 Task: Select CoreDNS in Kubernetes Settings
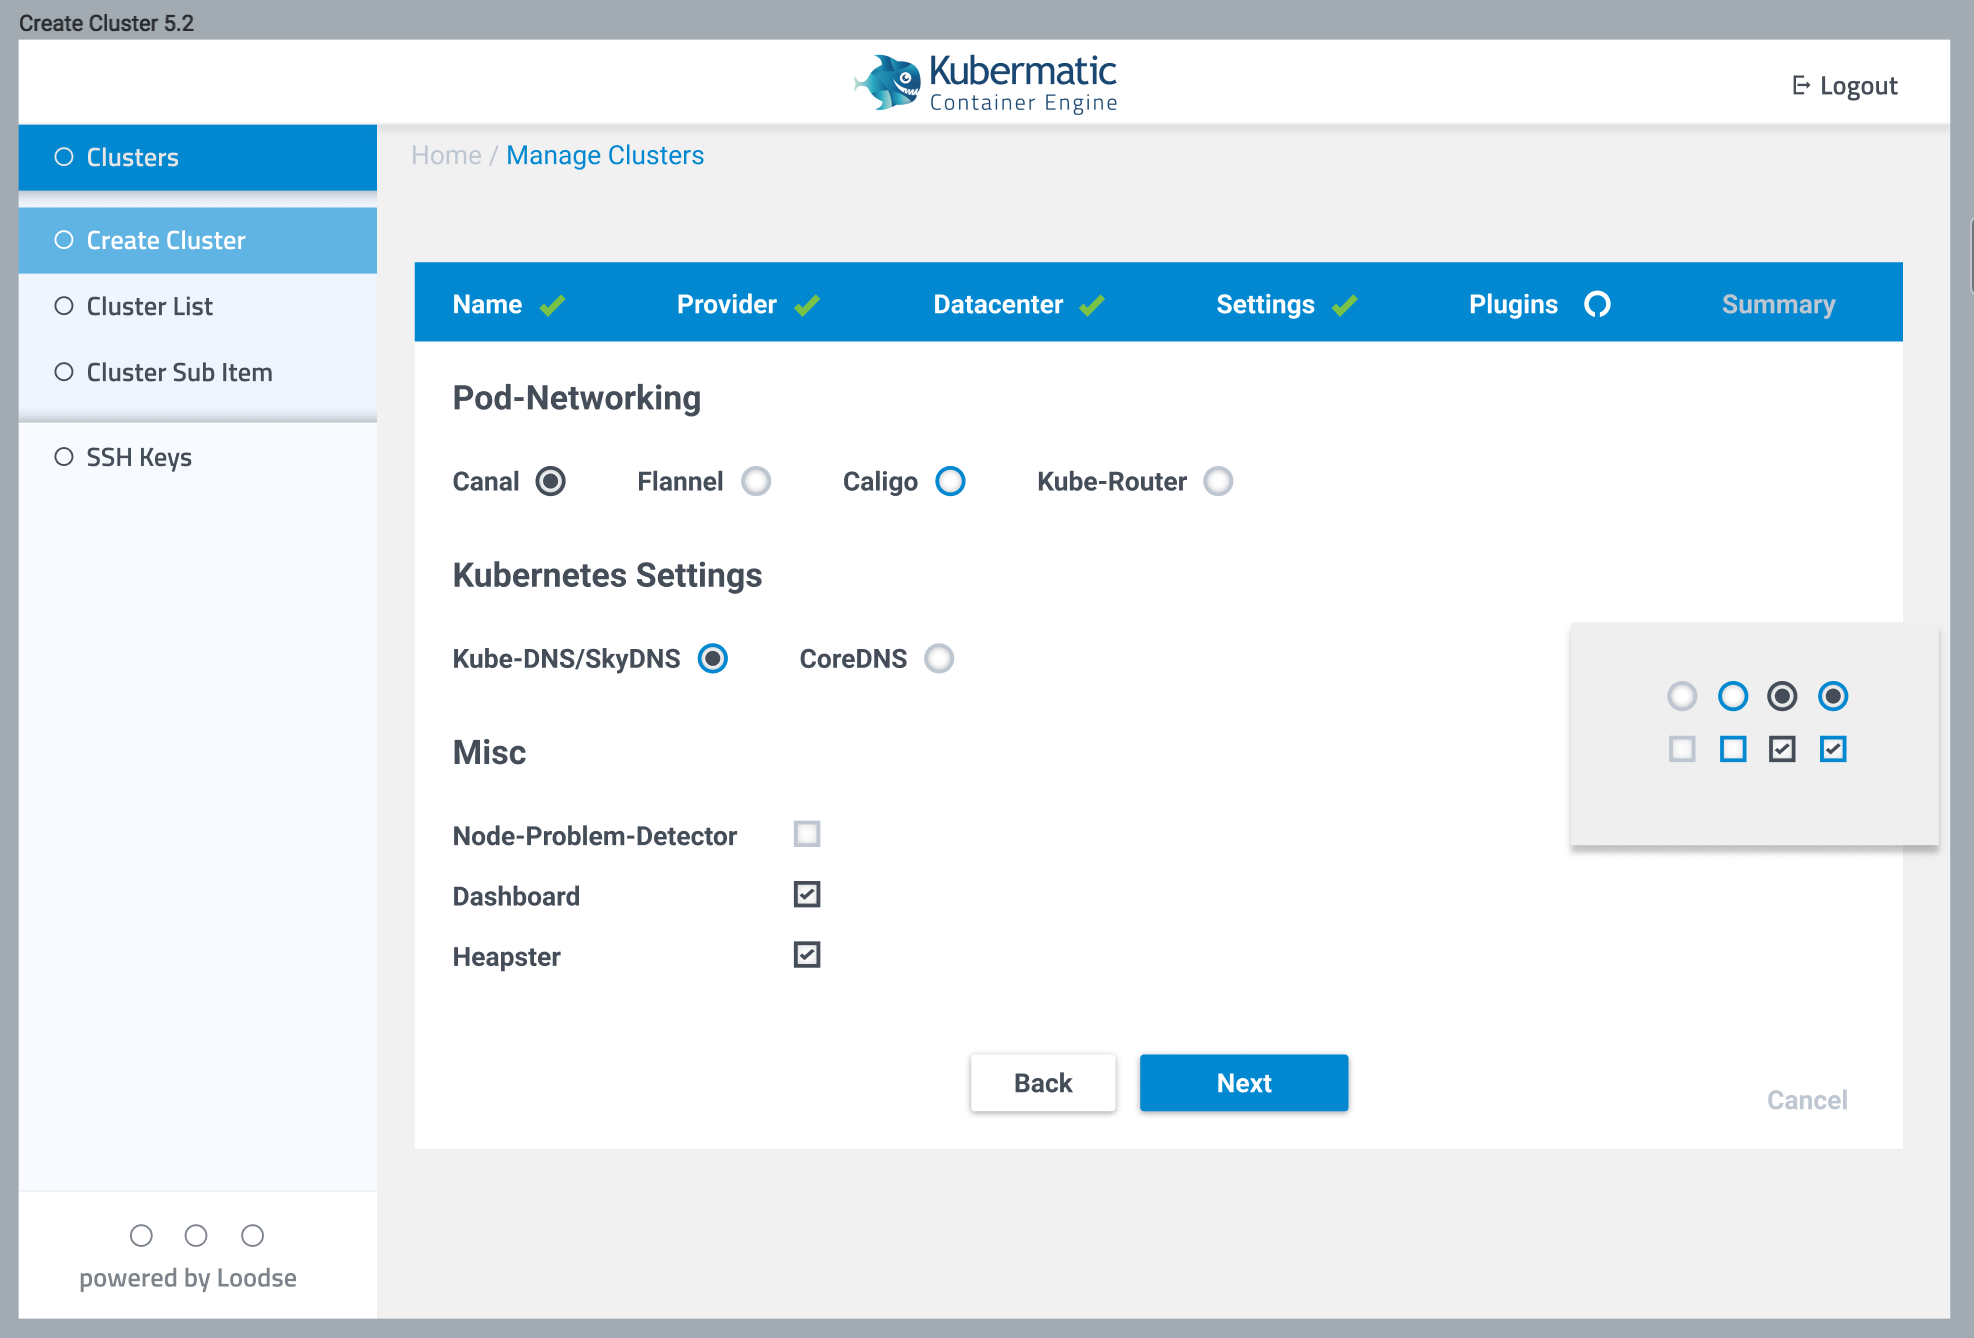(938, 658)
